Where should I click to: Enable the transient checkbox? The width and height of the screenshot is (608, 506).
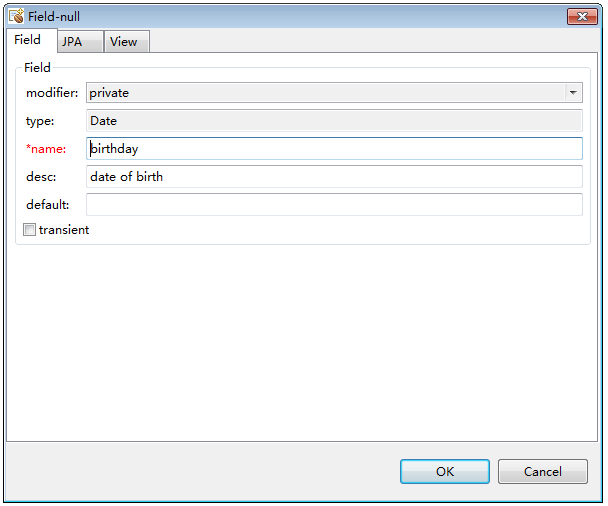pos(30,230)
